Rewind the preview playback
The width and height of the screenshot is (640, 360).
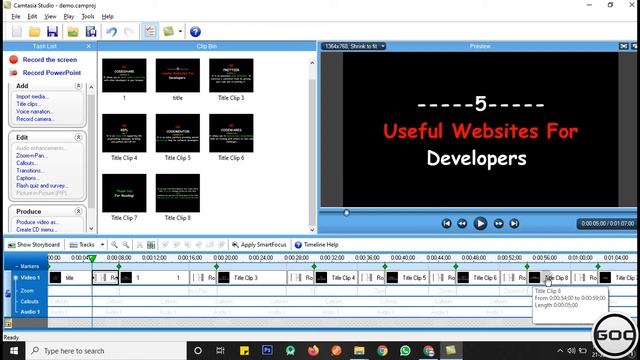[x=462, y=223]
